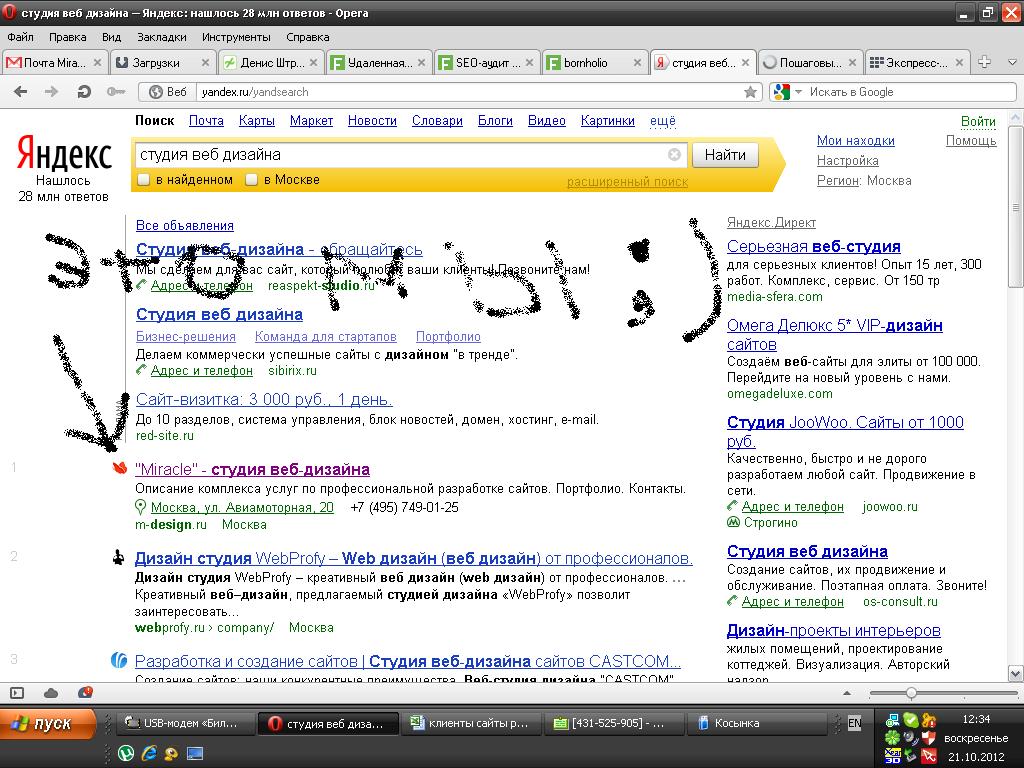Viewport: 1024px width, 768px height.
Task: Open the Яндекс logo homepage
Action: pos(63,153)
